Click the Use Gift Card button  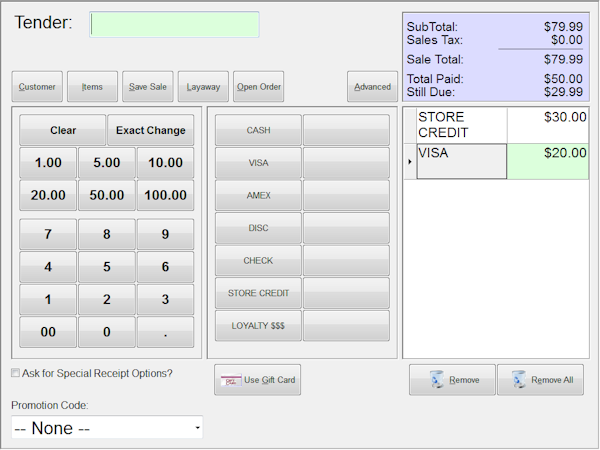[257, 380]
